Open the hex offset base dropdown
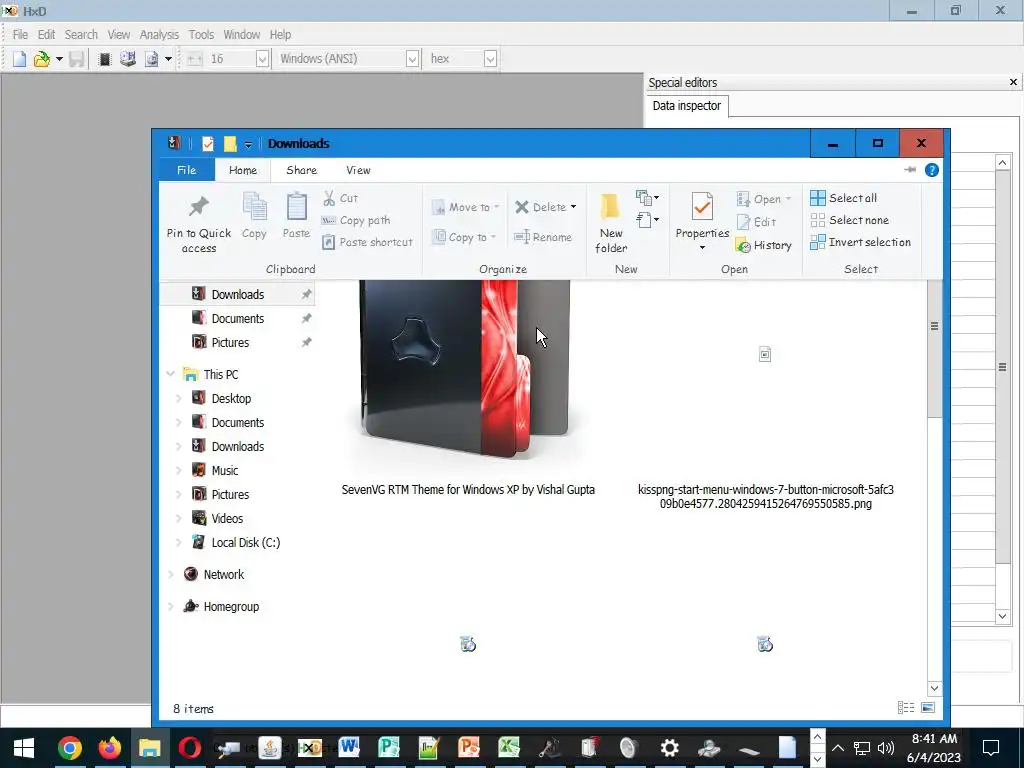This screenshot has height=768, width=1024. tap(490, 59)
